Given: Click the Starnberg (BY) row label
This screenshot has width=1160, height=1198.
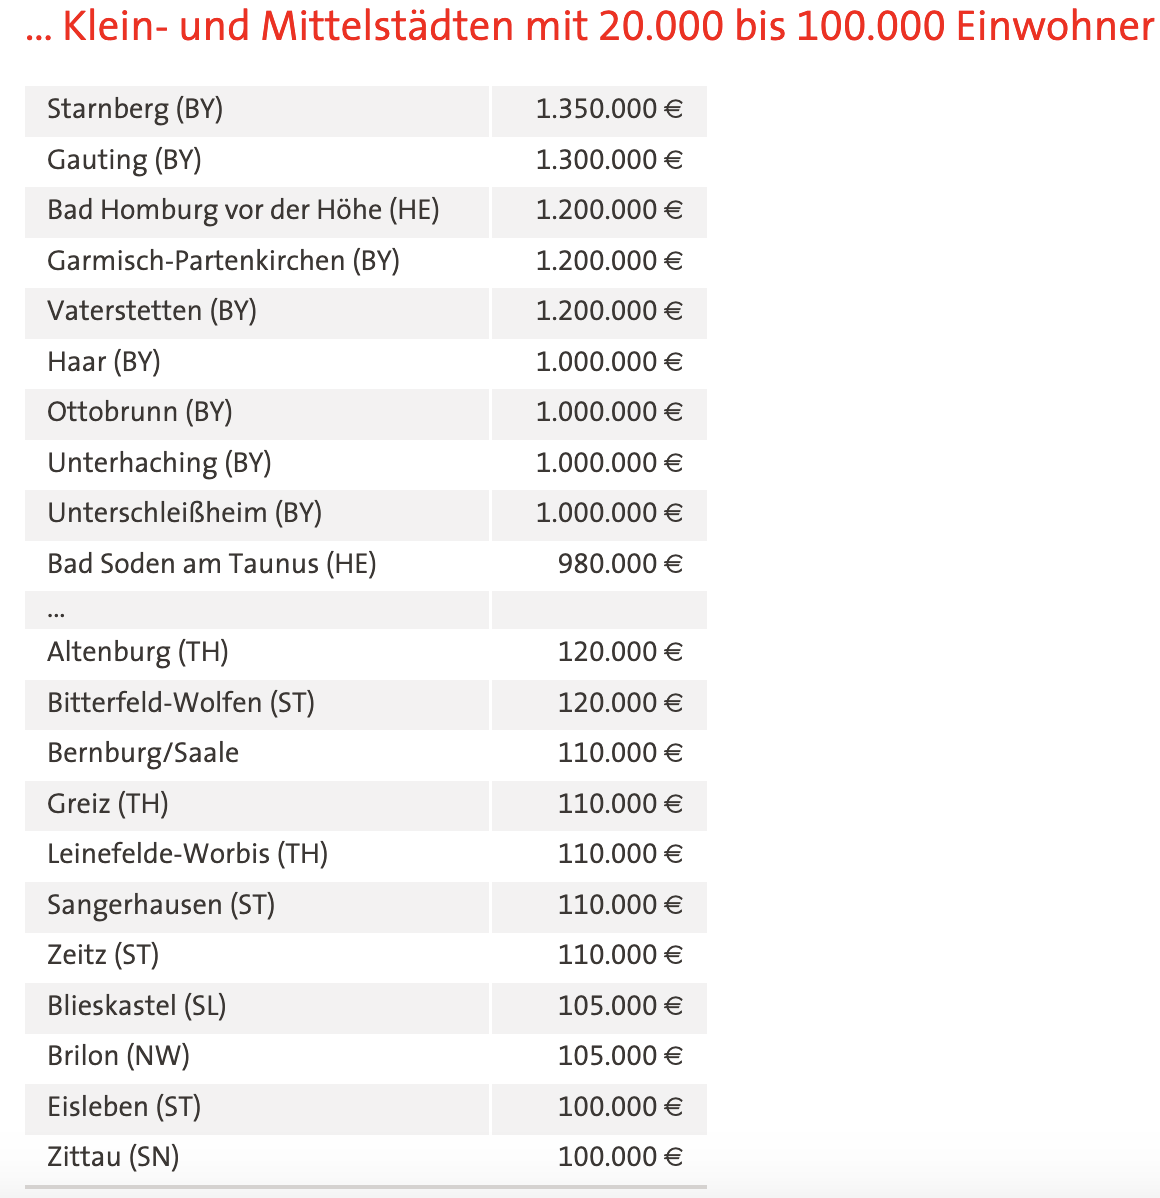Looking at the screenshot, I should pyautogui.click(x=135, y=109).
